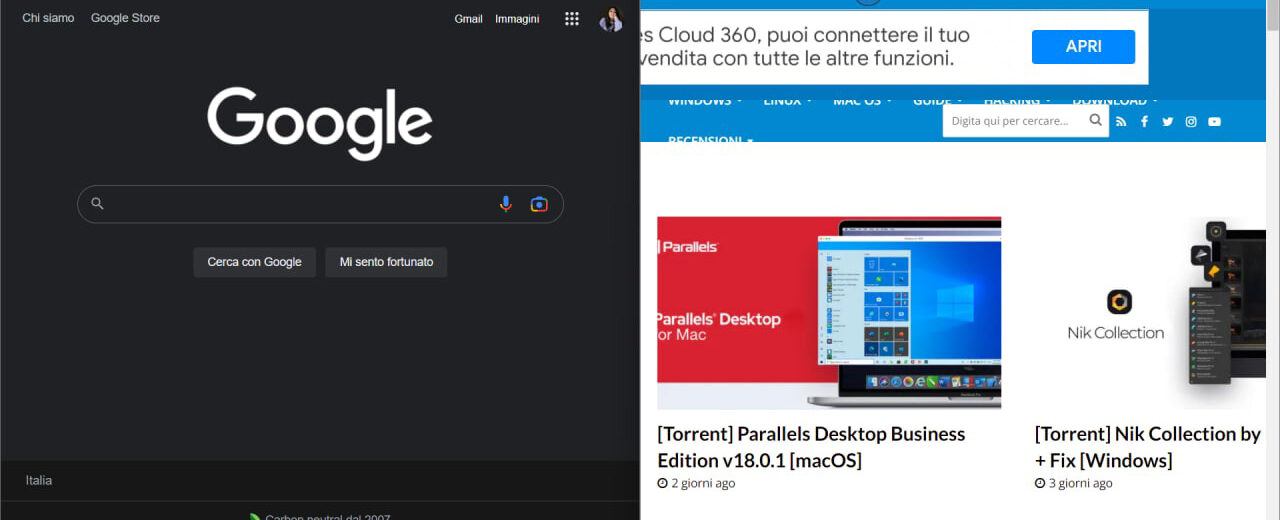This screenshot has width=1280, height=520.
Task: Open the Google account profile avatar
Action: 611,19
